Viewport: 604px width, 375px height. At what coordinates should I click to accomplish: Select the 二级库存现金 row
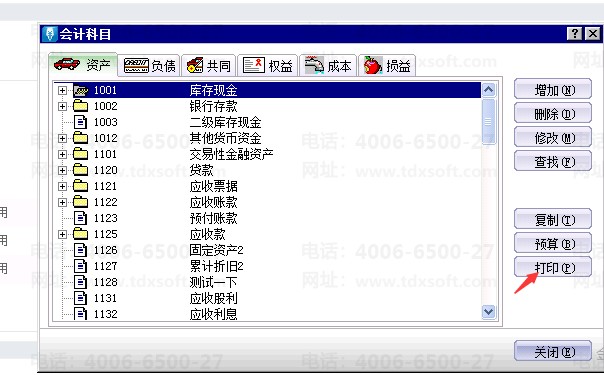click(268, 122)
